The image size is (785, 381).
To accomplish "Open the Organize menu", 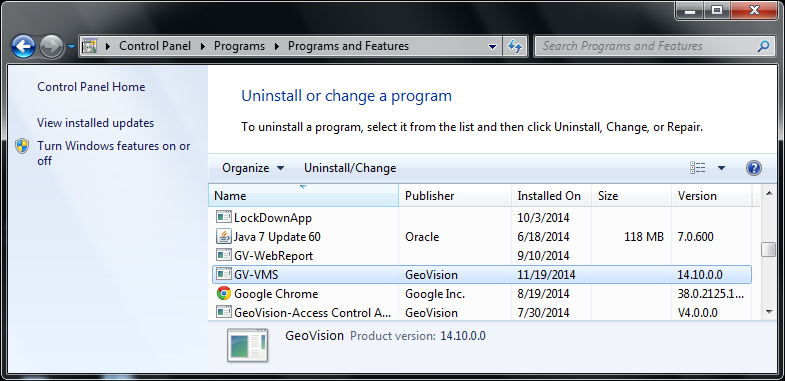I will [253, 168].
